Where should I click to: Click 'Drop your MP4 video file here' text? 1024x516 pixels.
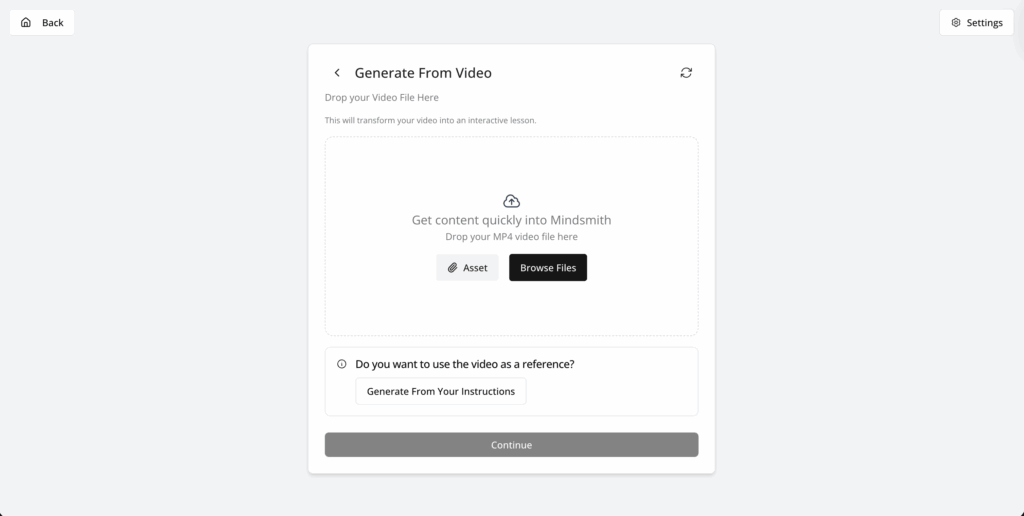tap(511, 237)
